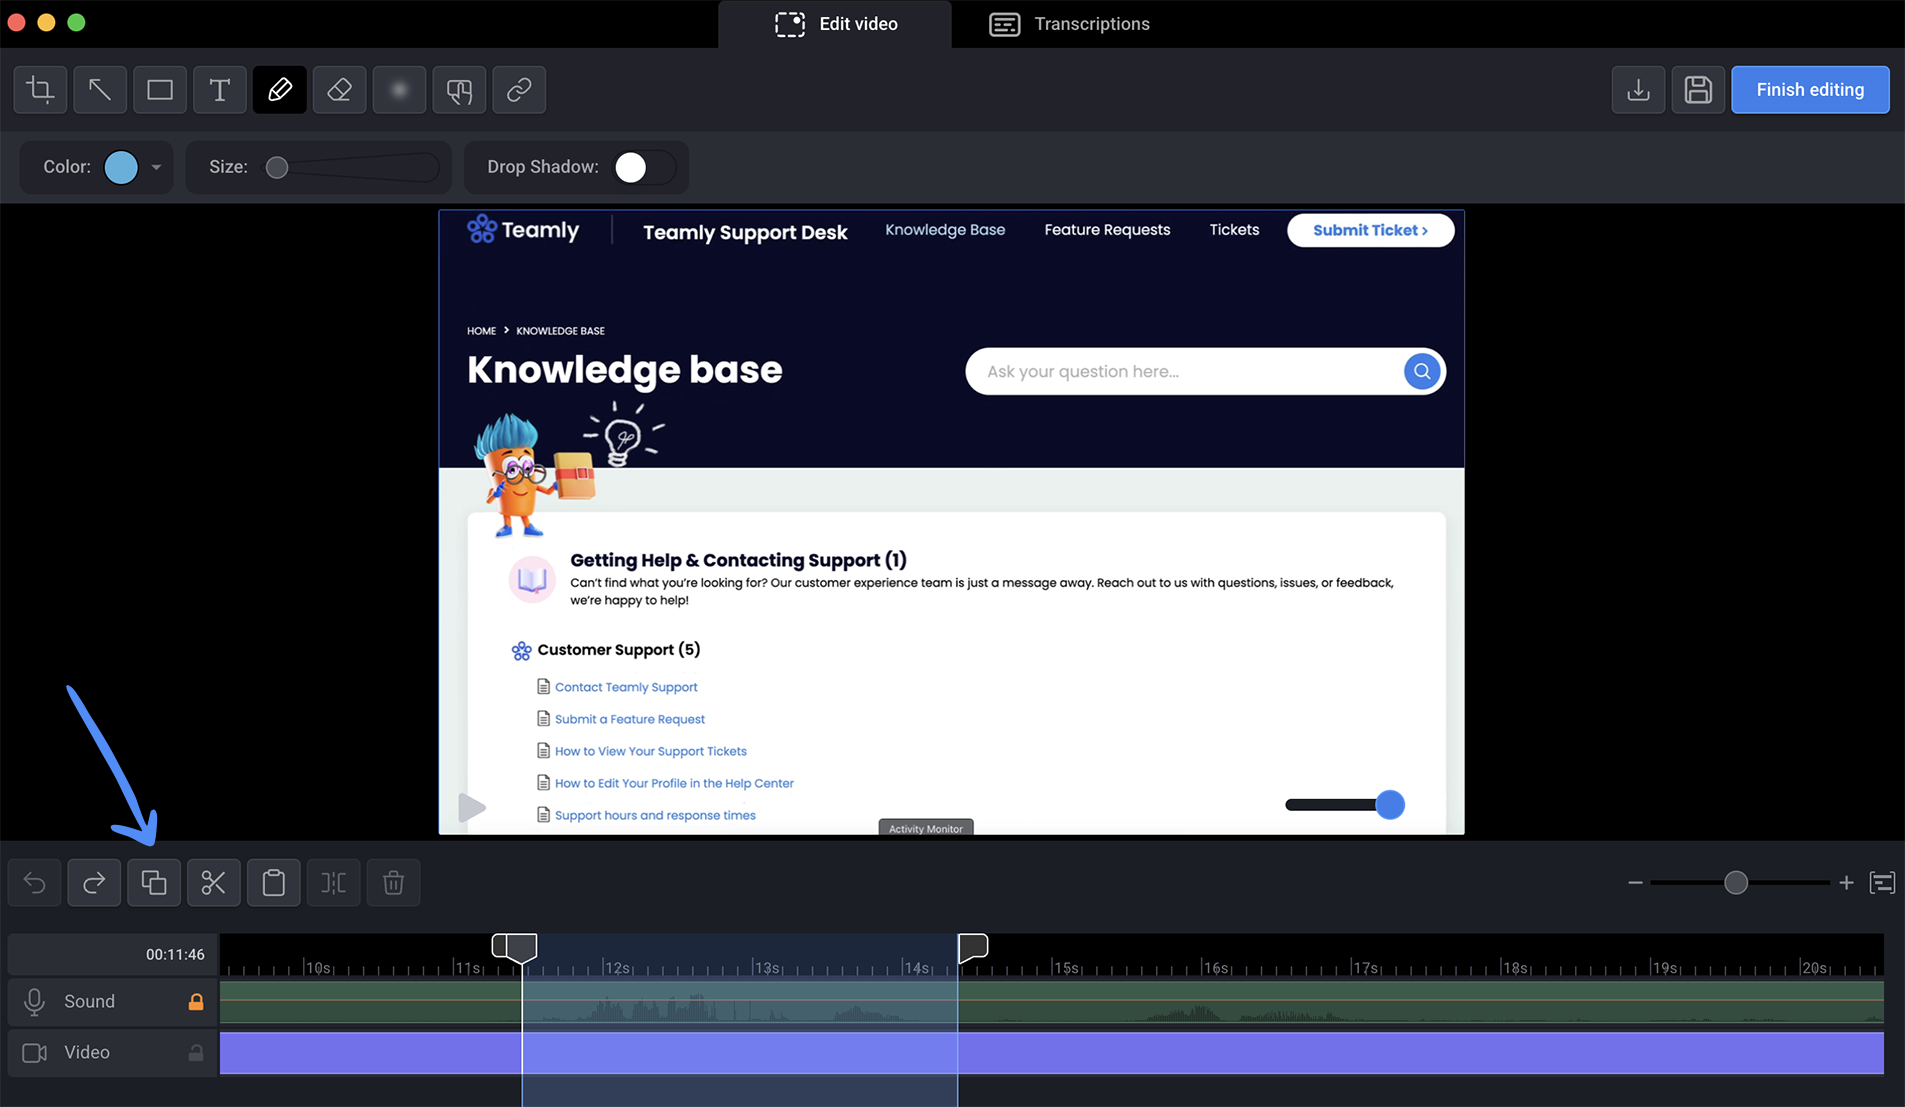Open How to Edit Your Profile link
The height and width of the screenshot is (1107, 1905).
(x=674, y=783)
